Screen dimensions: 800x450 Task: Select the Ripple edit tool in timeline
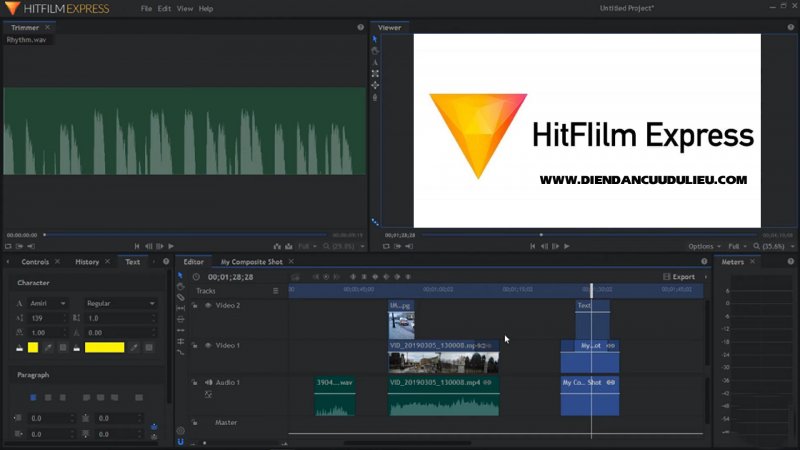coord(180,330)
